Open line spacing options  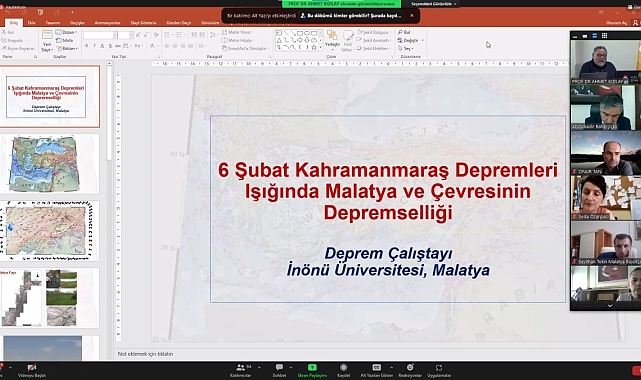[x=213, y=35]
